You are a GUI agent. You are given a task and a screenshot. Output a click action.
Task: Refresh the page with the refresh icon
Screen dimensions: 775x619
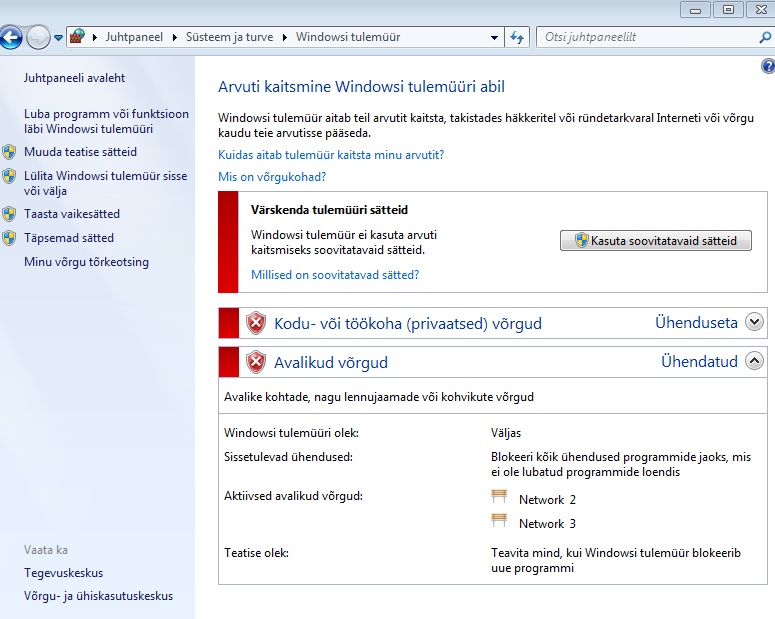click(x=517, y=37)
